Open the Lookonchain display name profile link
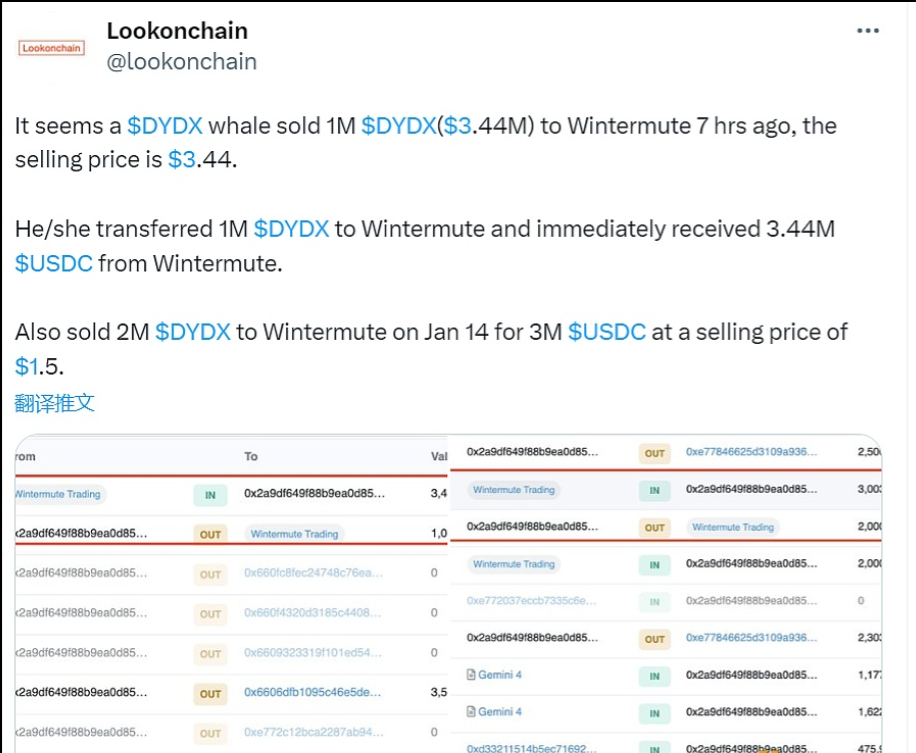Screen dimensions: 916x753 click(x=177, y=31)
